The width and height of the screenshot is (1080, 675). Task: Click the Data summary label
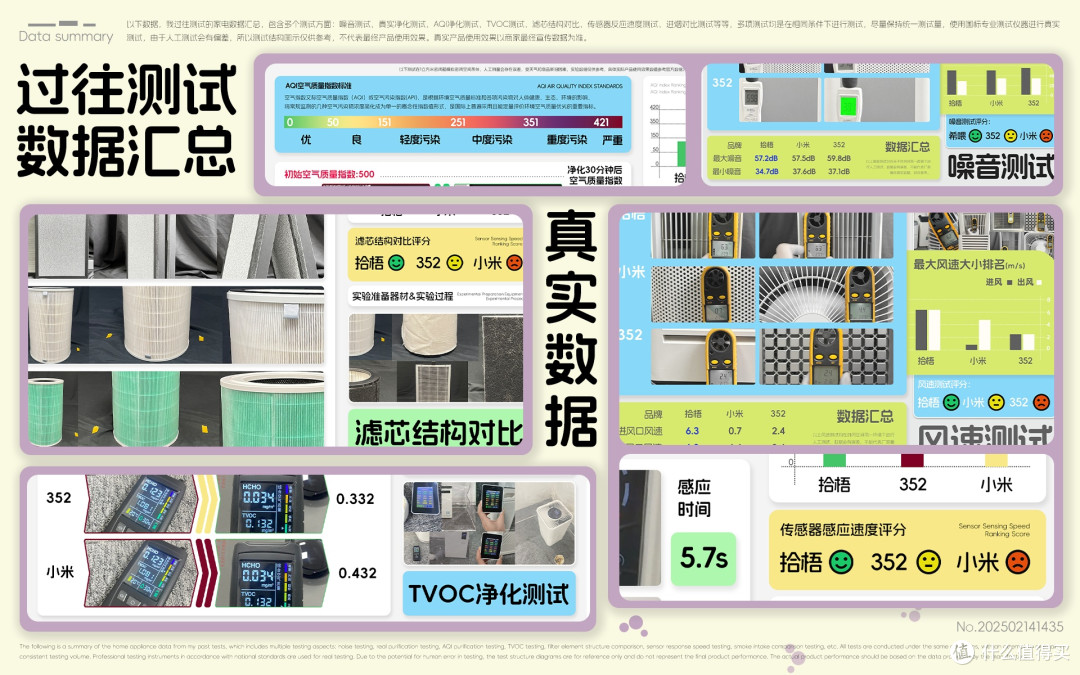65,37
